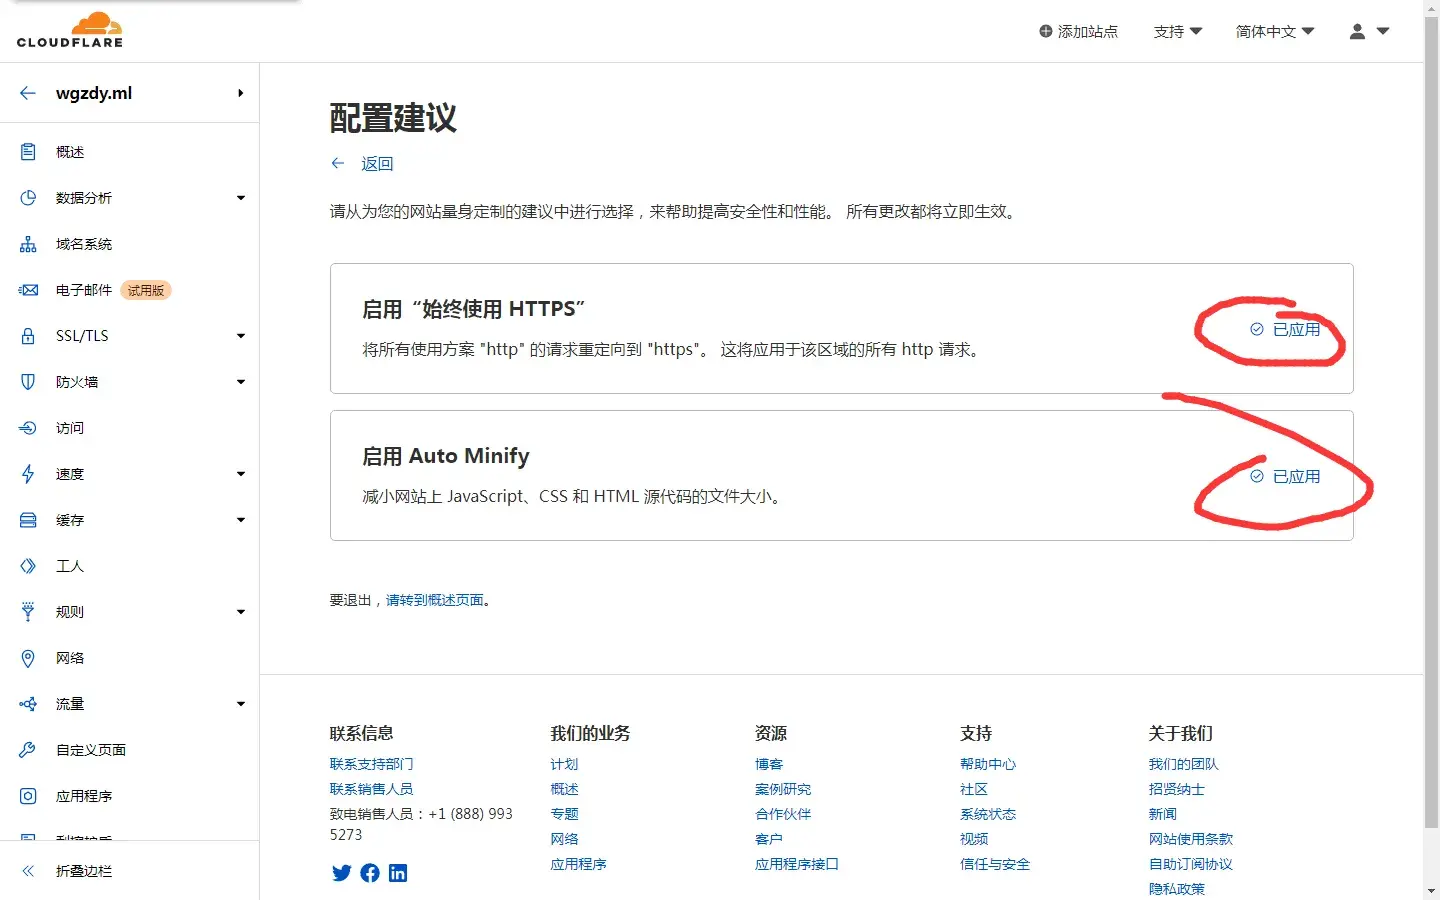Click the 速度 lightning bolt icon
Screen dimensions: 1440x900
click(28, 474)
